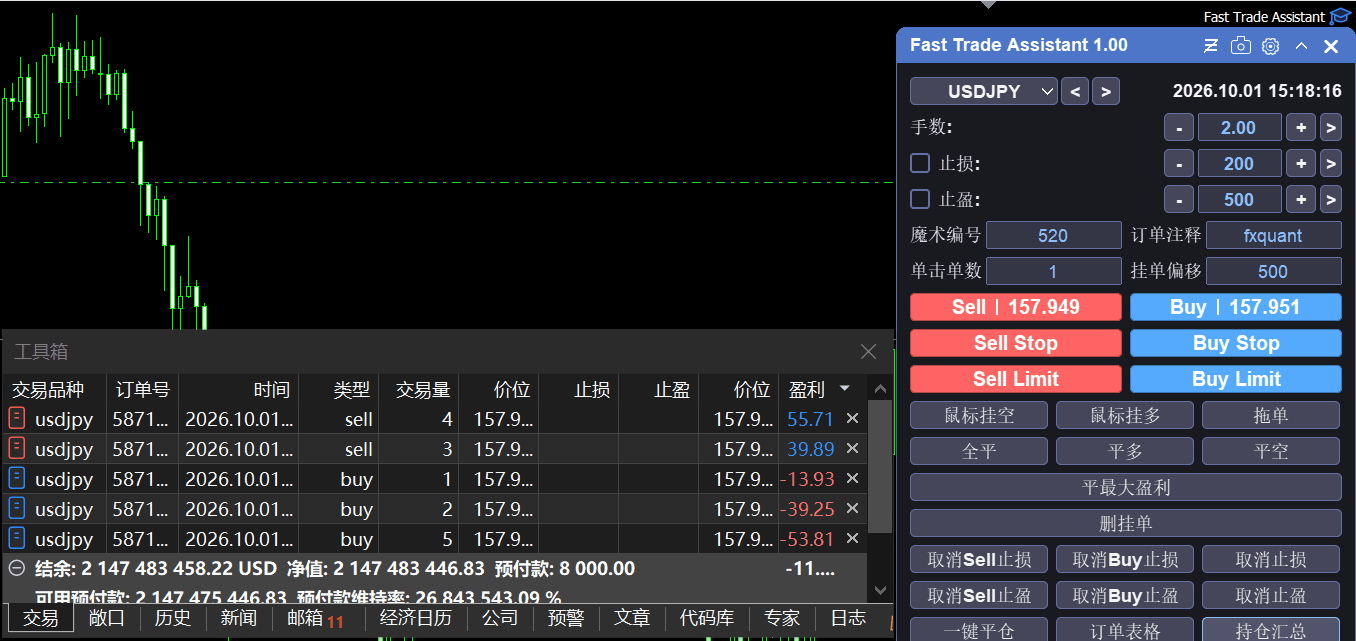Close the -53.81 buy order
Screen dimensions: 1356x641
852,539
